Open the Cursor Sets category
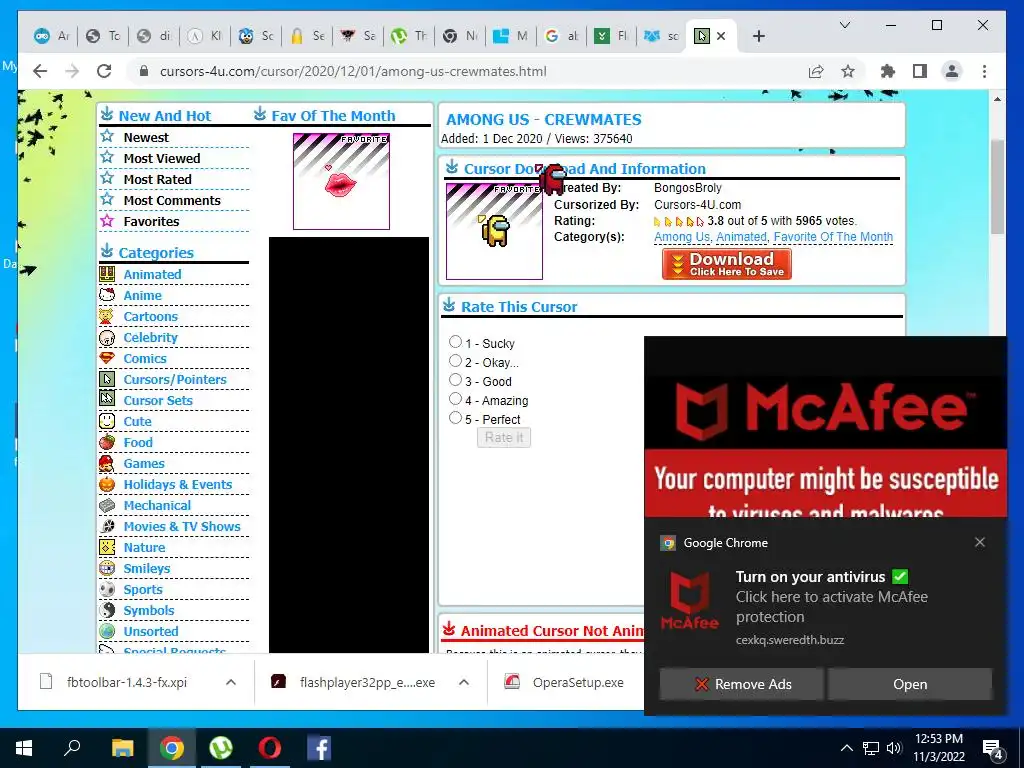The height and width of the screenshot is (768, 1024). tap(158, 400)
